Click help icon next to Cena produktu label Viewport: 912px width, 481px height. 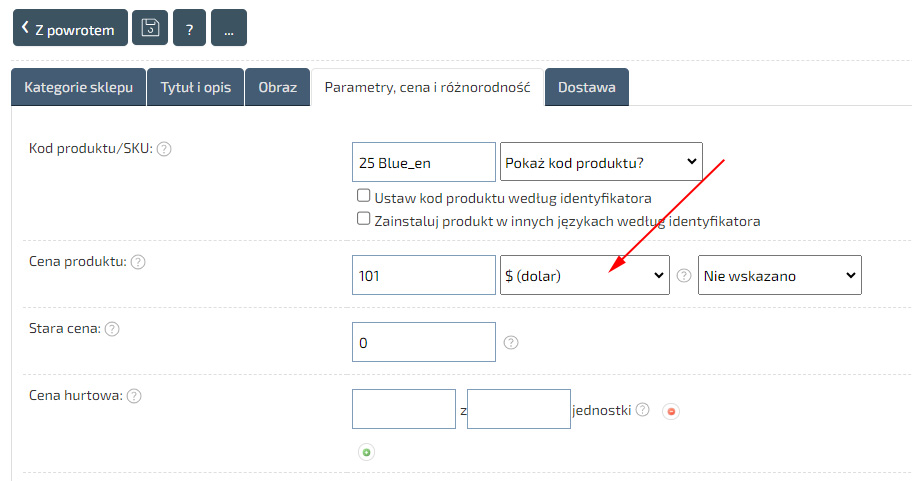tap(138, 262)
